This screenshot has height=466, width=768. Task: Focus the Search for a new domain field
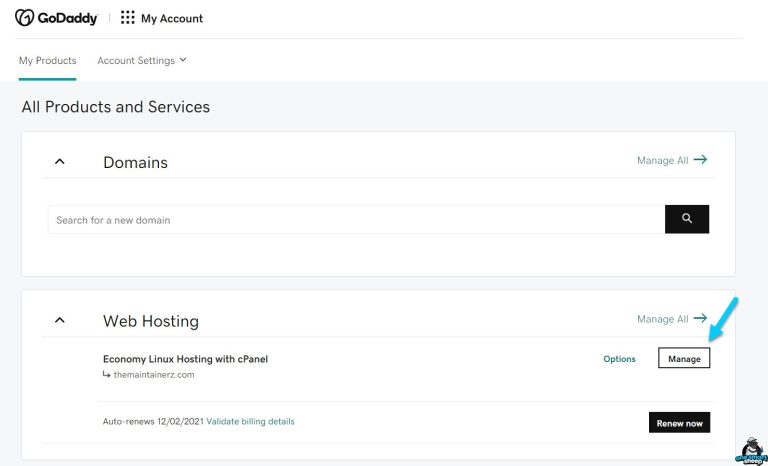355,219
